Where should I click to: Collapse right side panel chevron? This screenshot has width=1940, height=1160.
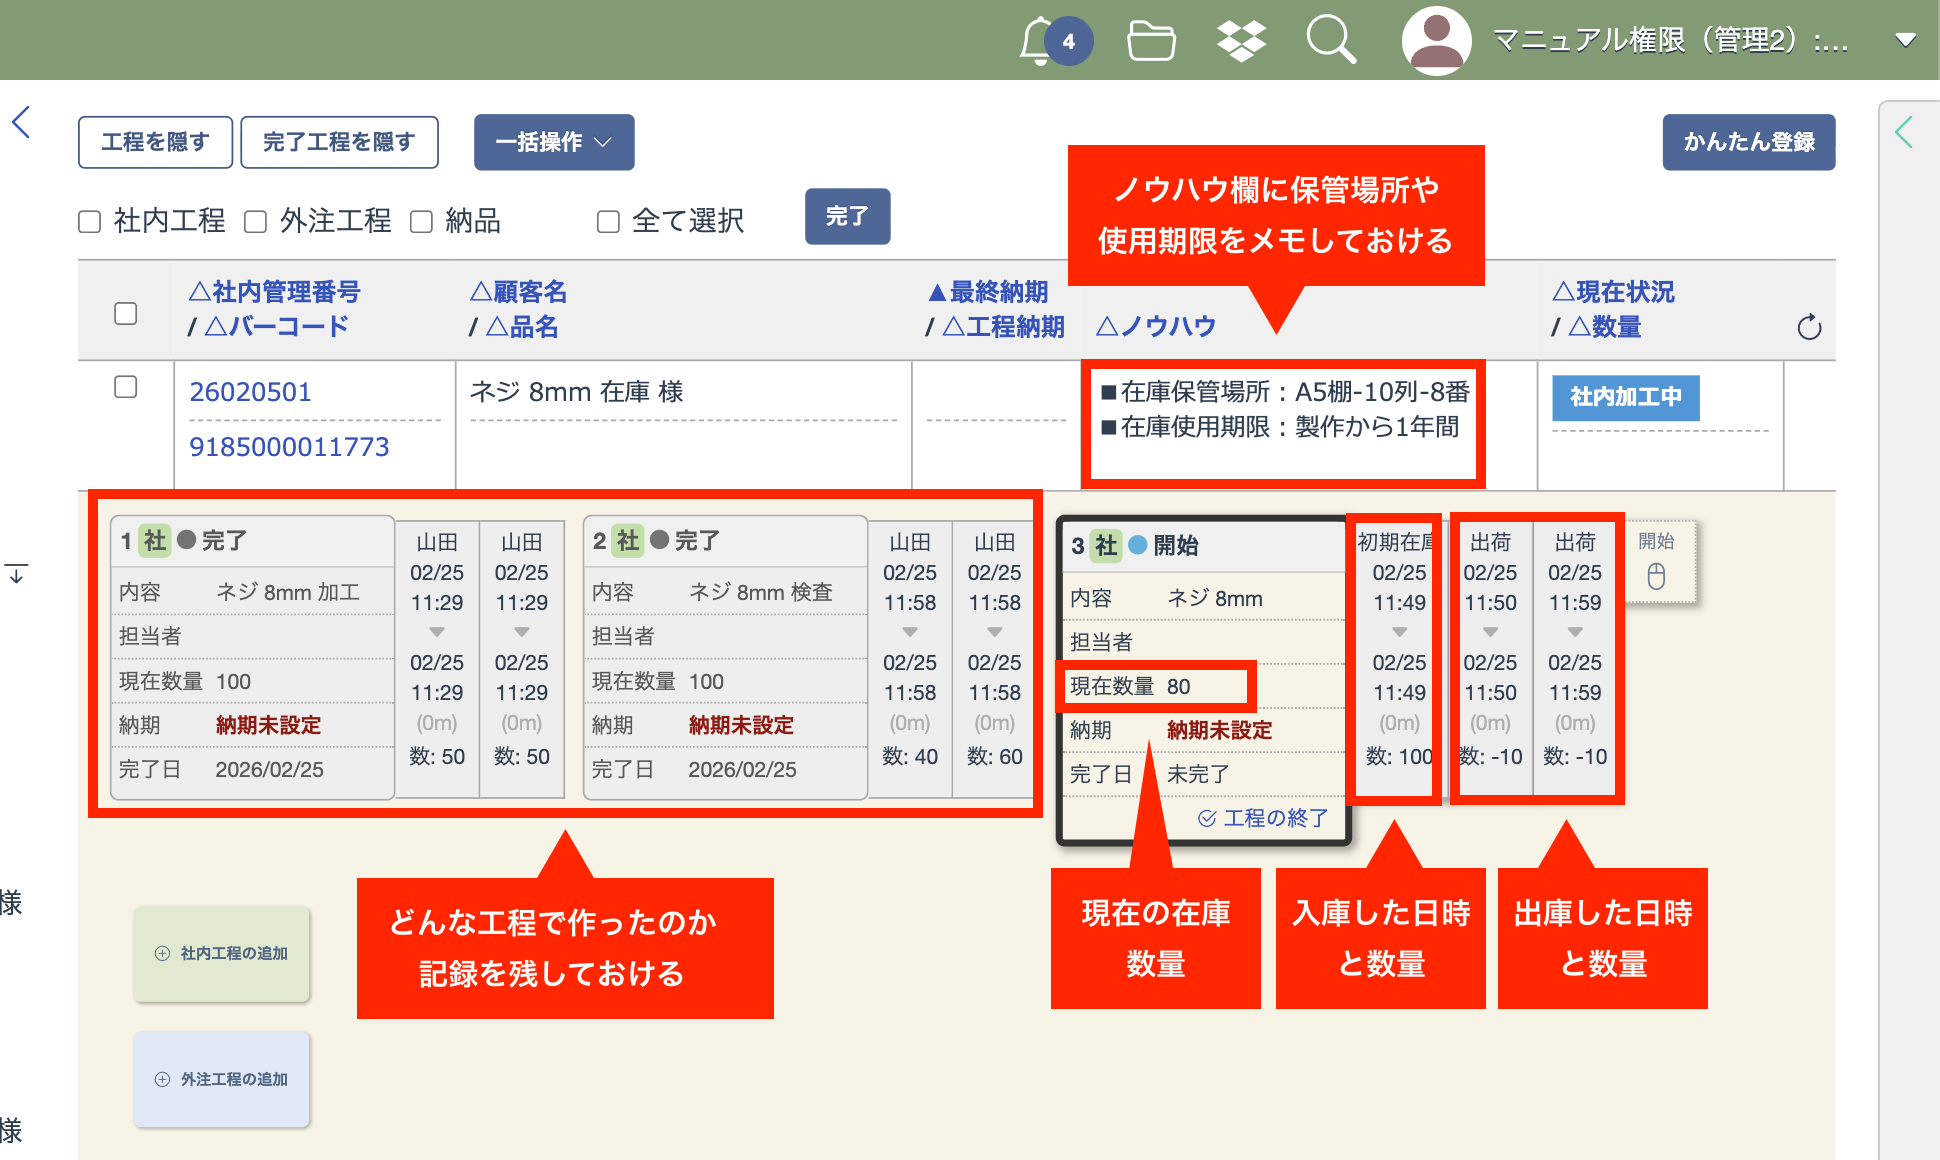point(1904,131)
